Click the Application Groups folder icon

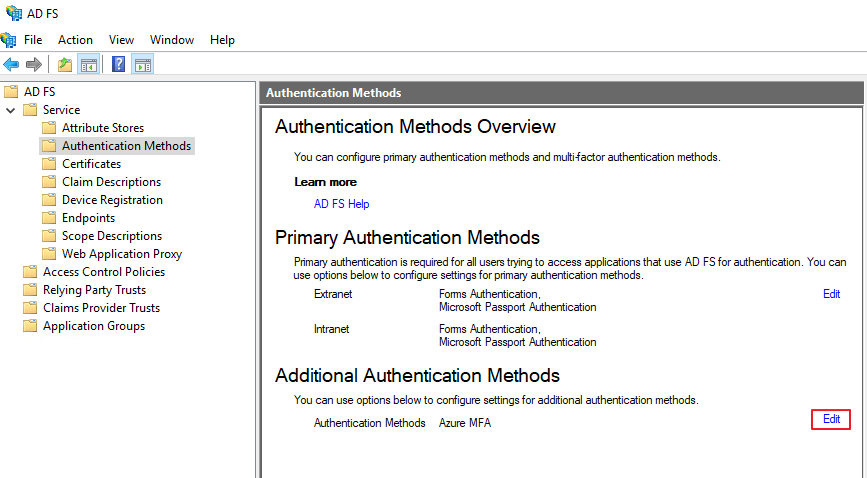point(30,326)
